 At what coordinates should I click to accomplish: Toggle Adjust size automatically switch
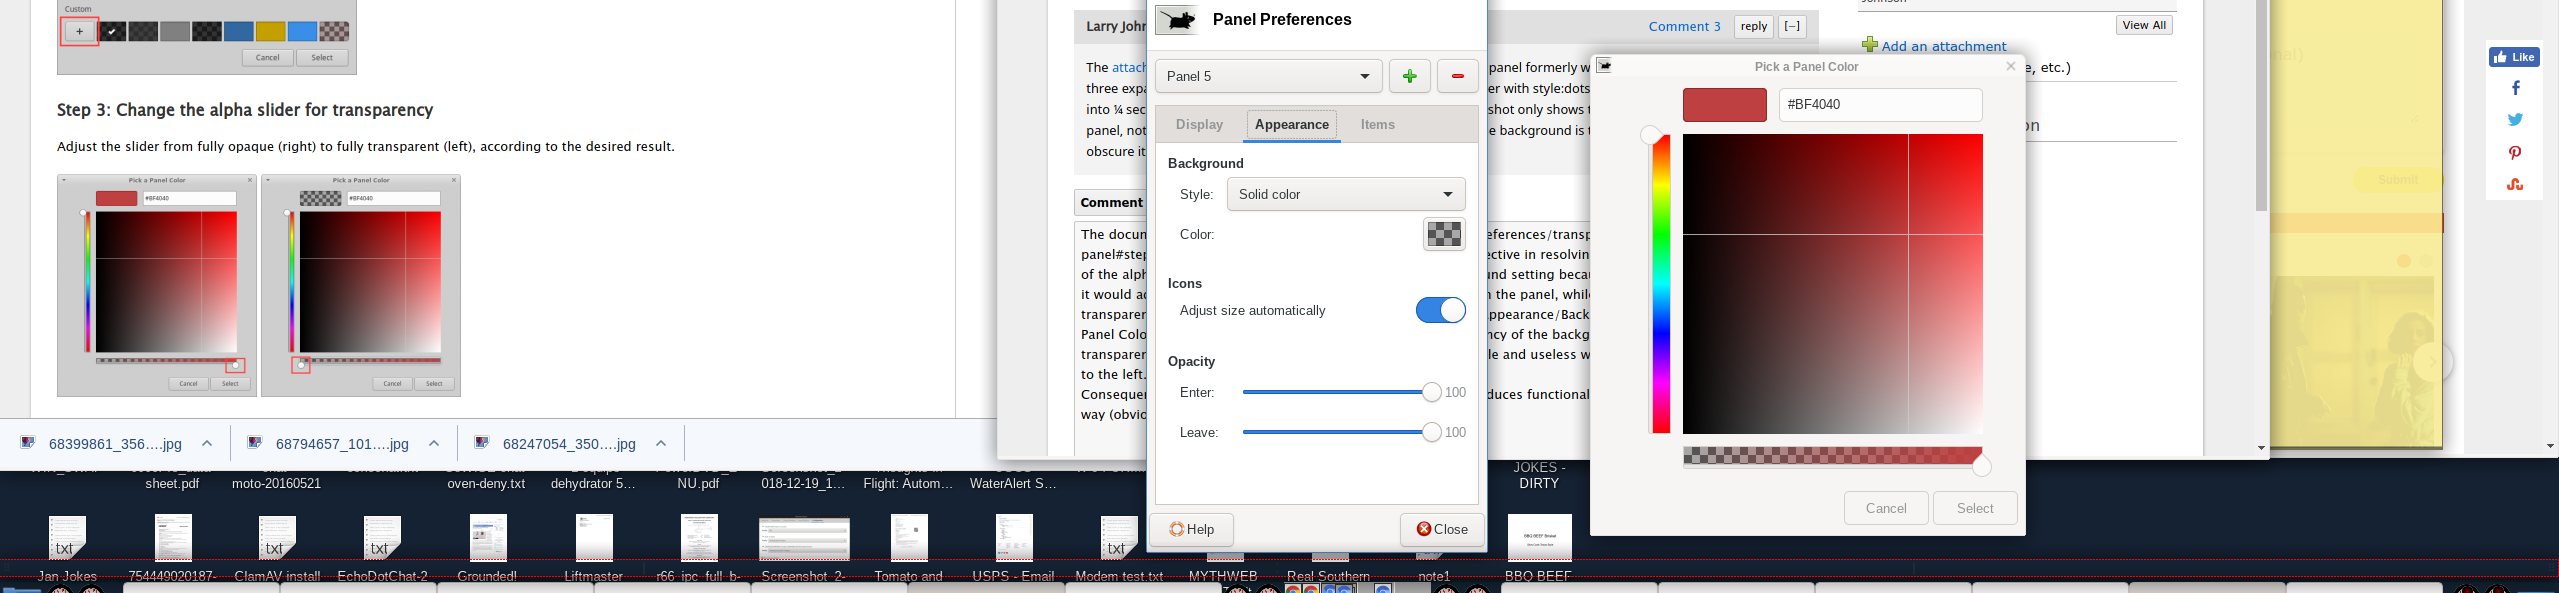1440,311
